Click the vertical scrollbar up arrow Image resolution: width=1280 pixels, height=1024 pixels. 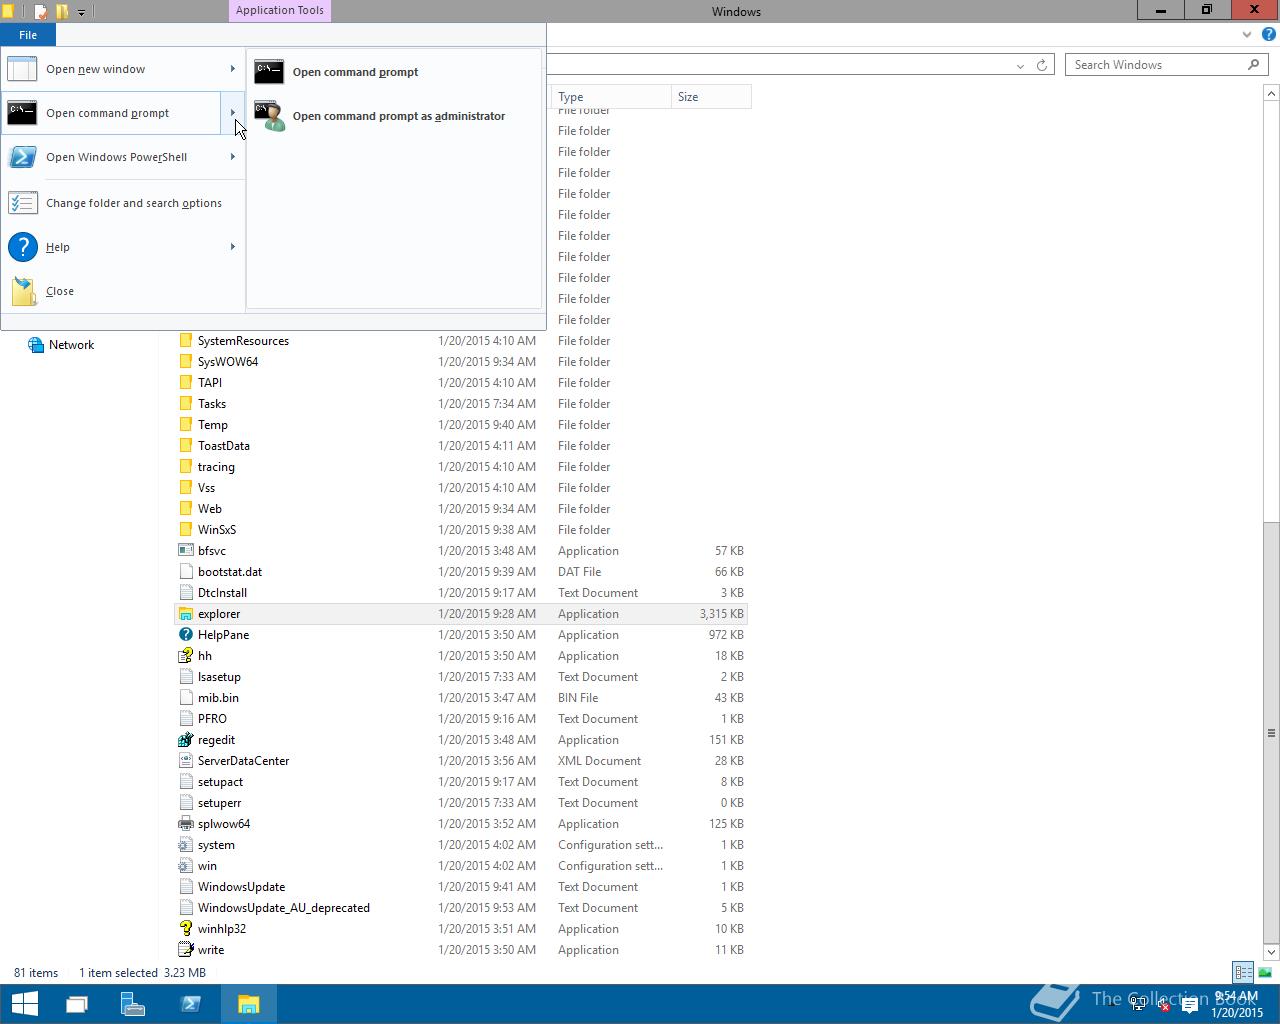click(1271, 93)
